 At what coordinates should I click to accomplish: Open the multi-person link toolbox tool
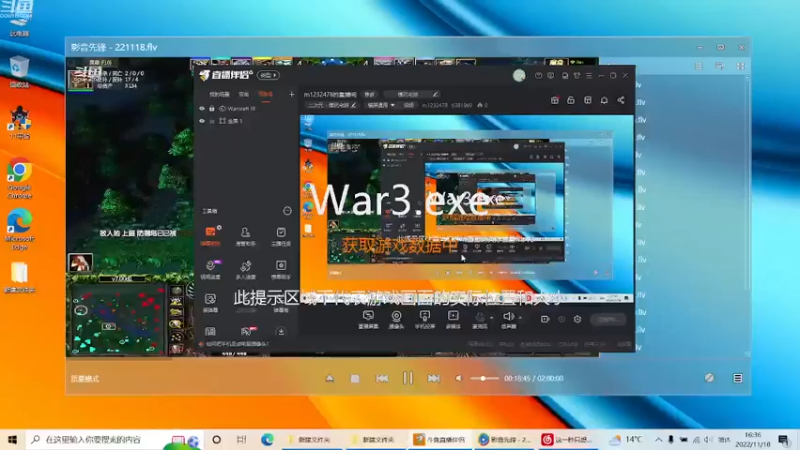pos(245,269)
